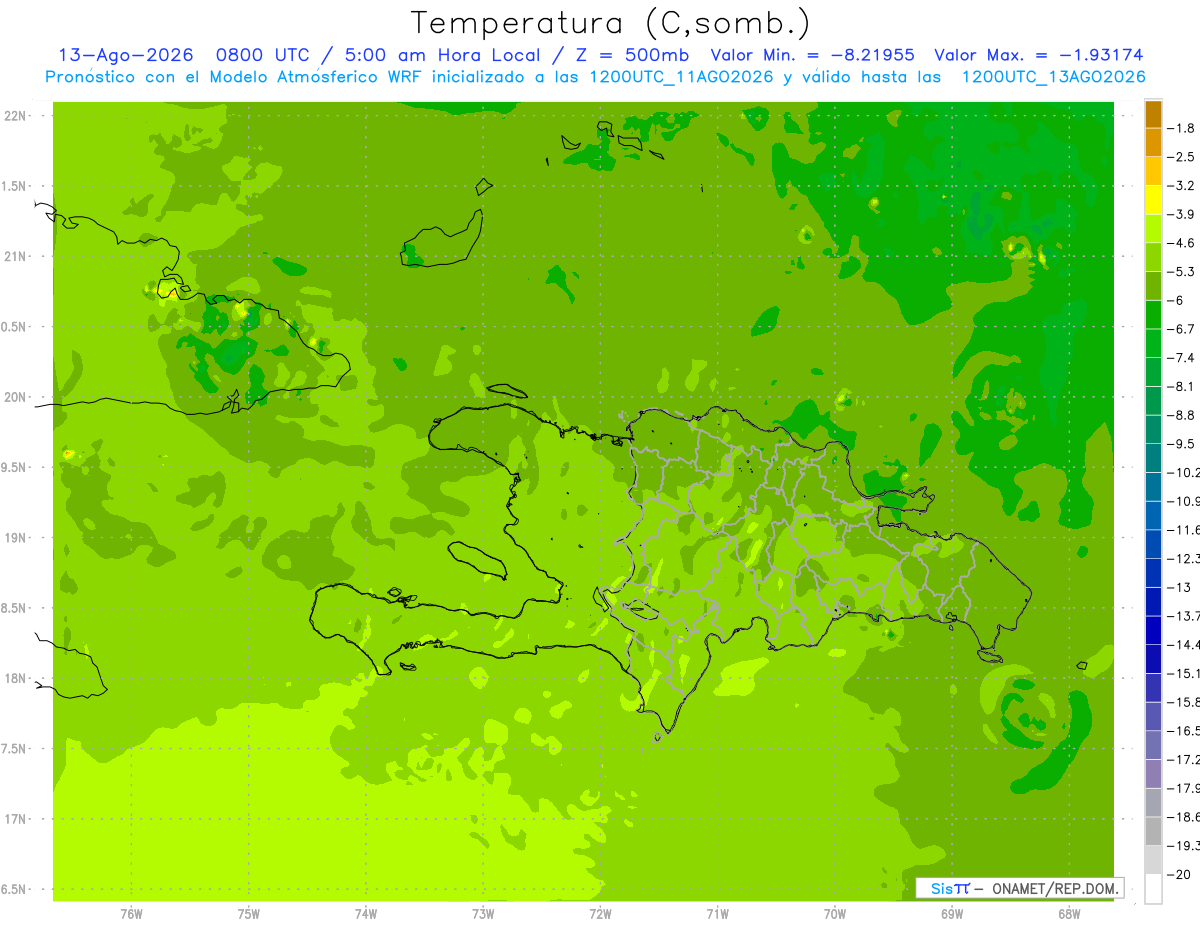Select the date text "13-Ago-2026"
The height and width of the screenshot is (927, 1200).
[x=126, y=55]
